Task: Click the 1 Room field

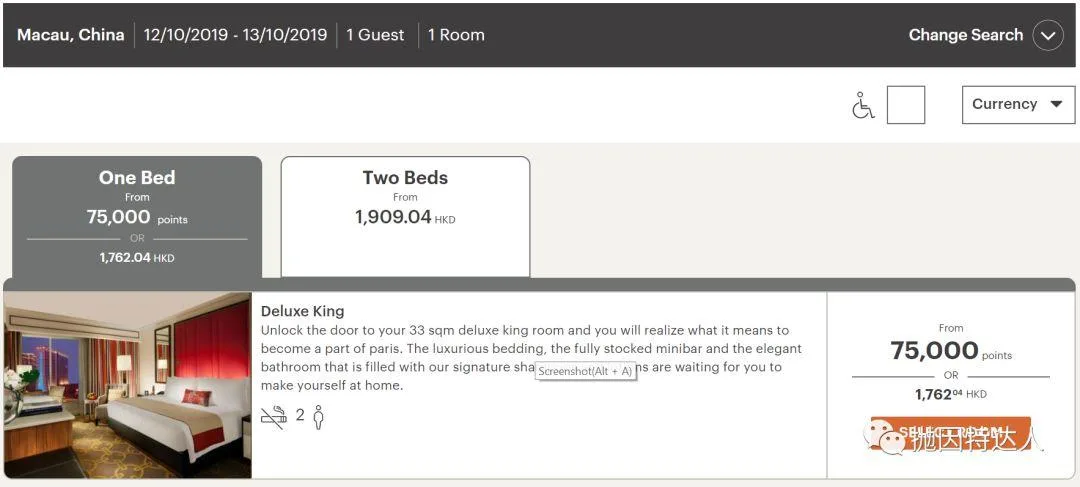Action: click(456, 35)
